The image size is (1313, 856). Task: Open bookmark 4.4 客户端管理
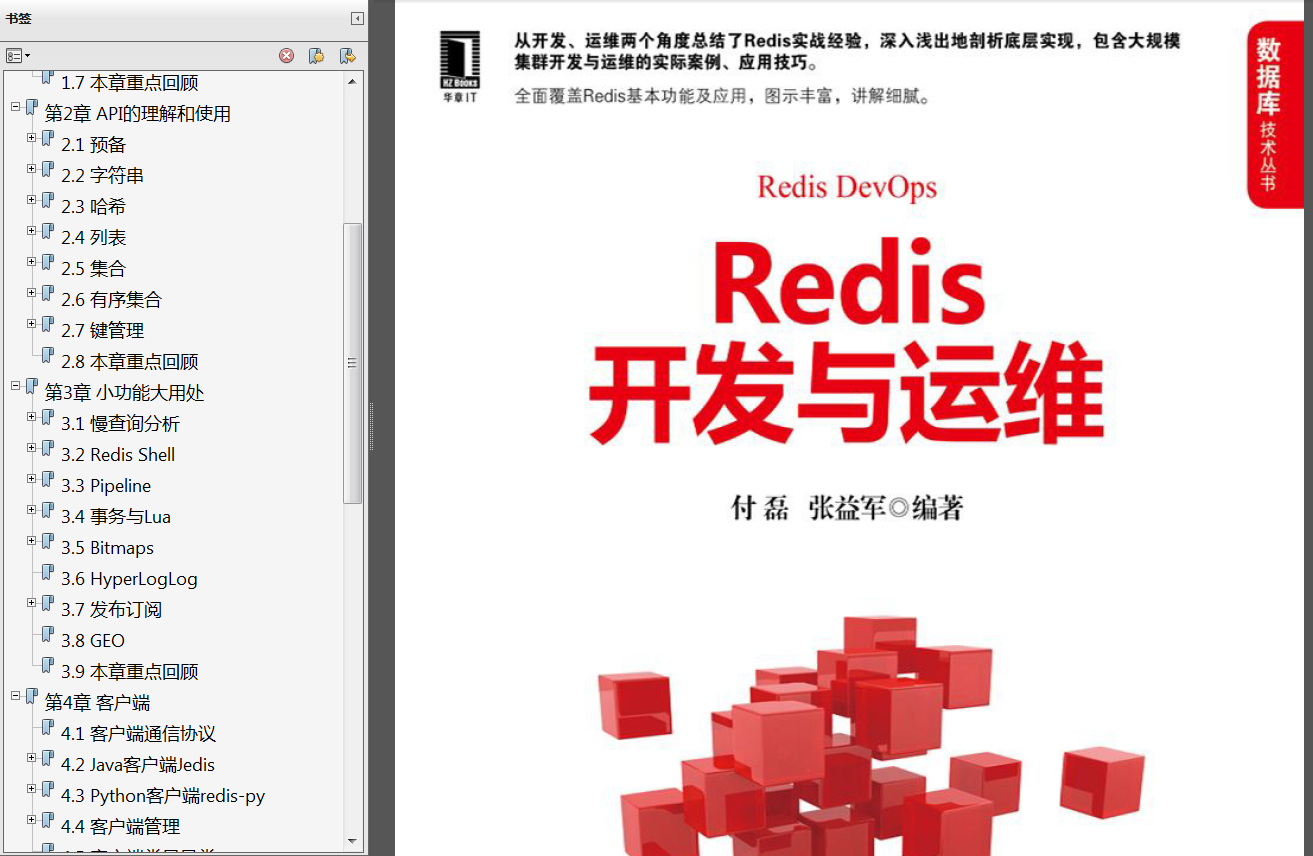pos(120,827)
